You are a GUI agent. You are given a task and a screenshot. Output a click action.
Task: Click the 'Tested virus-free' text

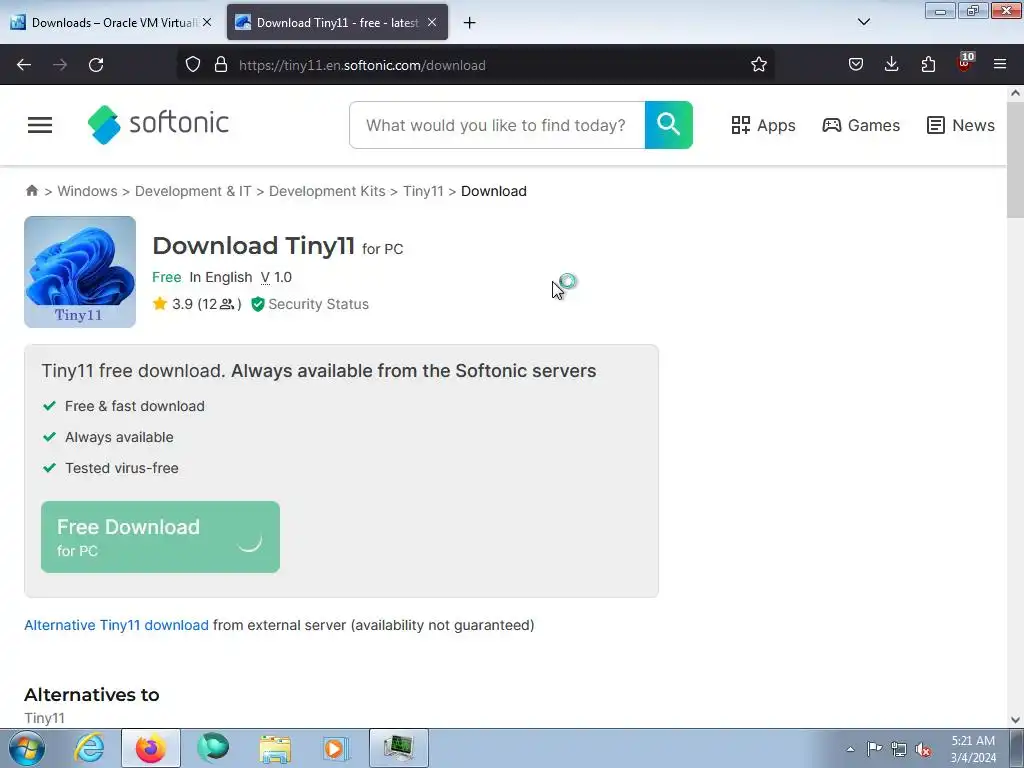[121, 468]
